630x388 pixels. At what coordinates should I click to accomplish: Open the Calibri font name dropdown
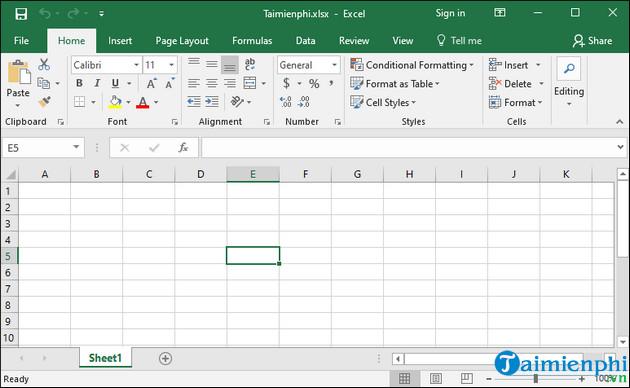pyautogui.click(x=136, y=65)
